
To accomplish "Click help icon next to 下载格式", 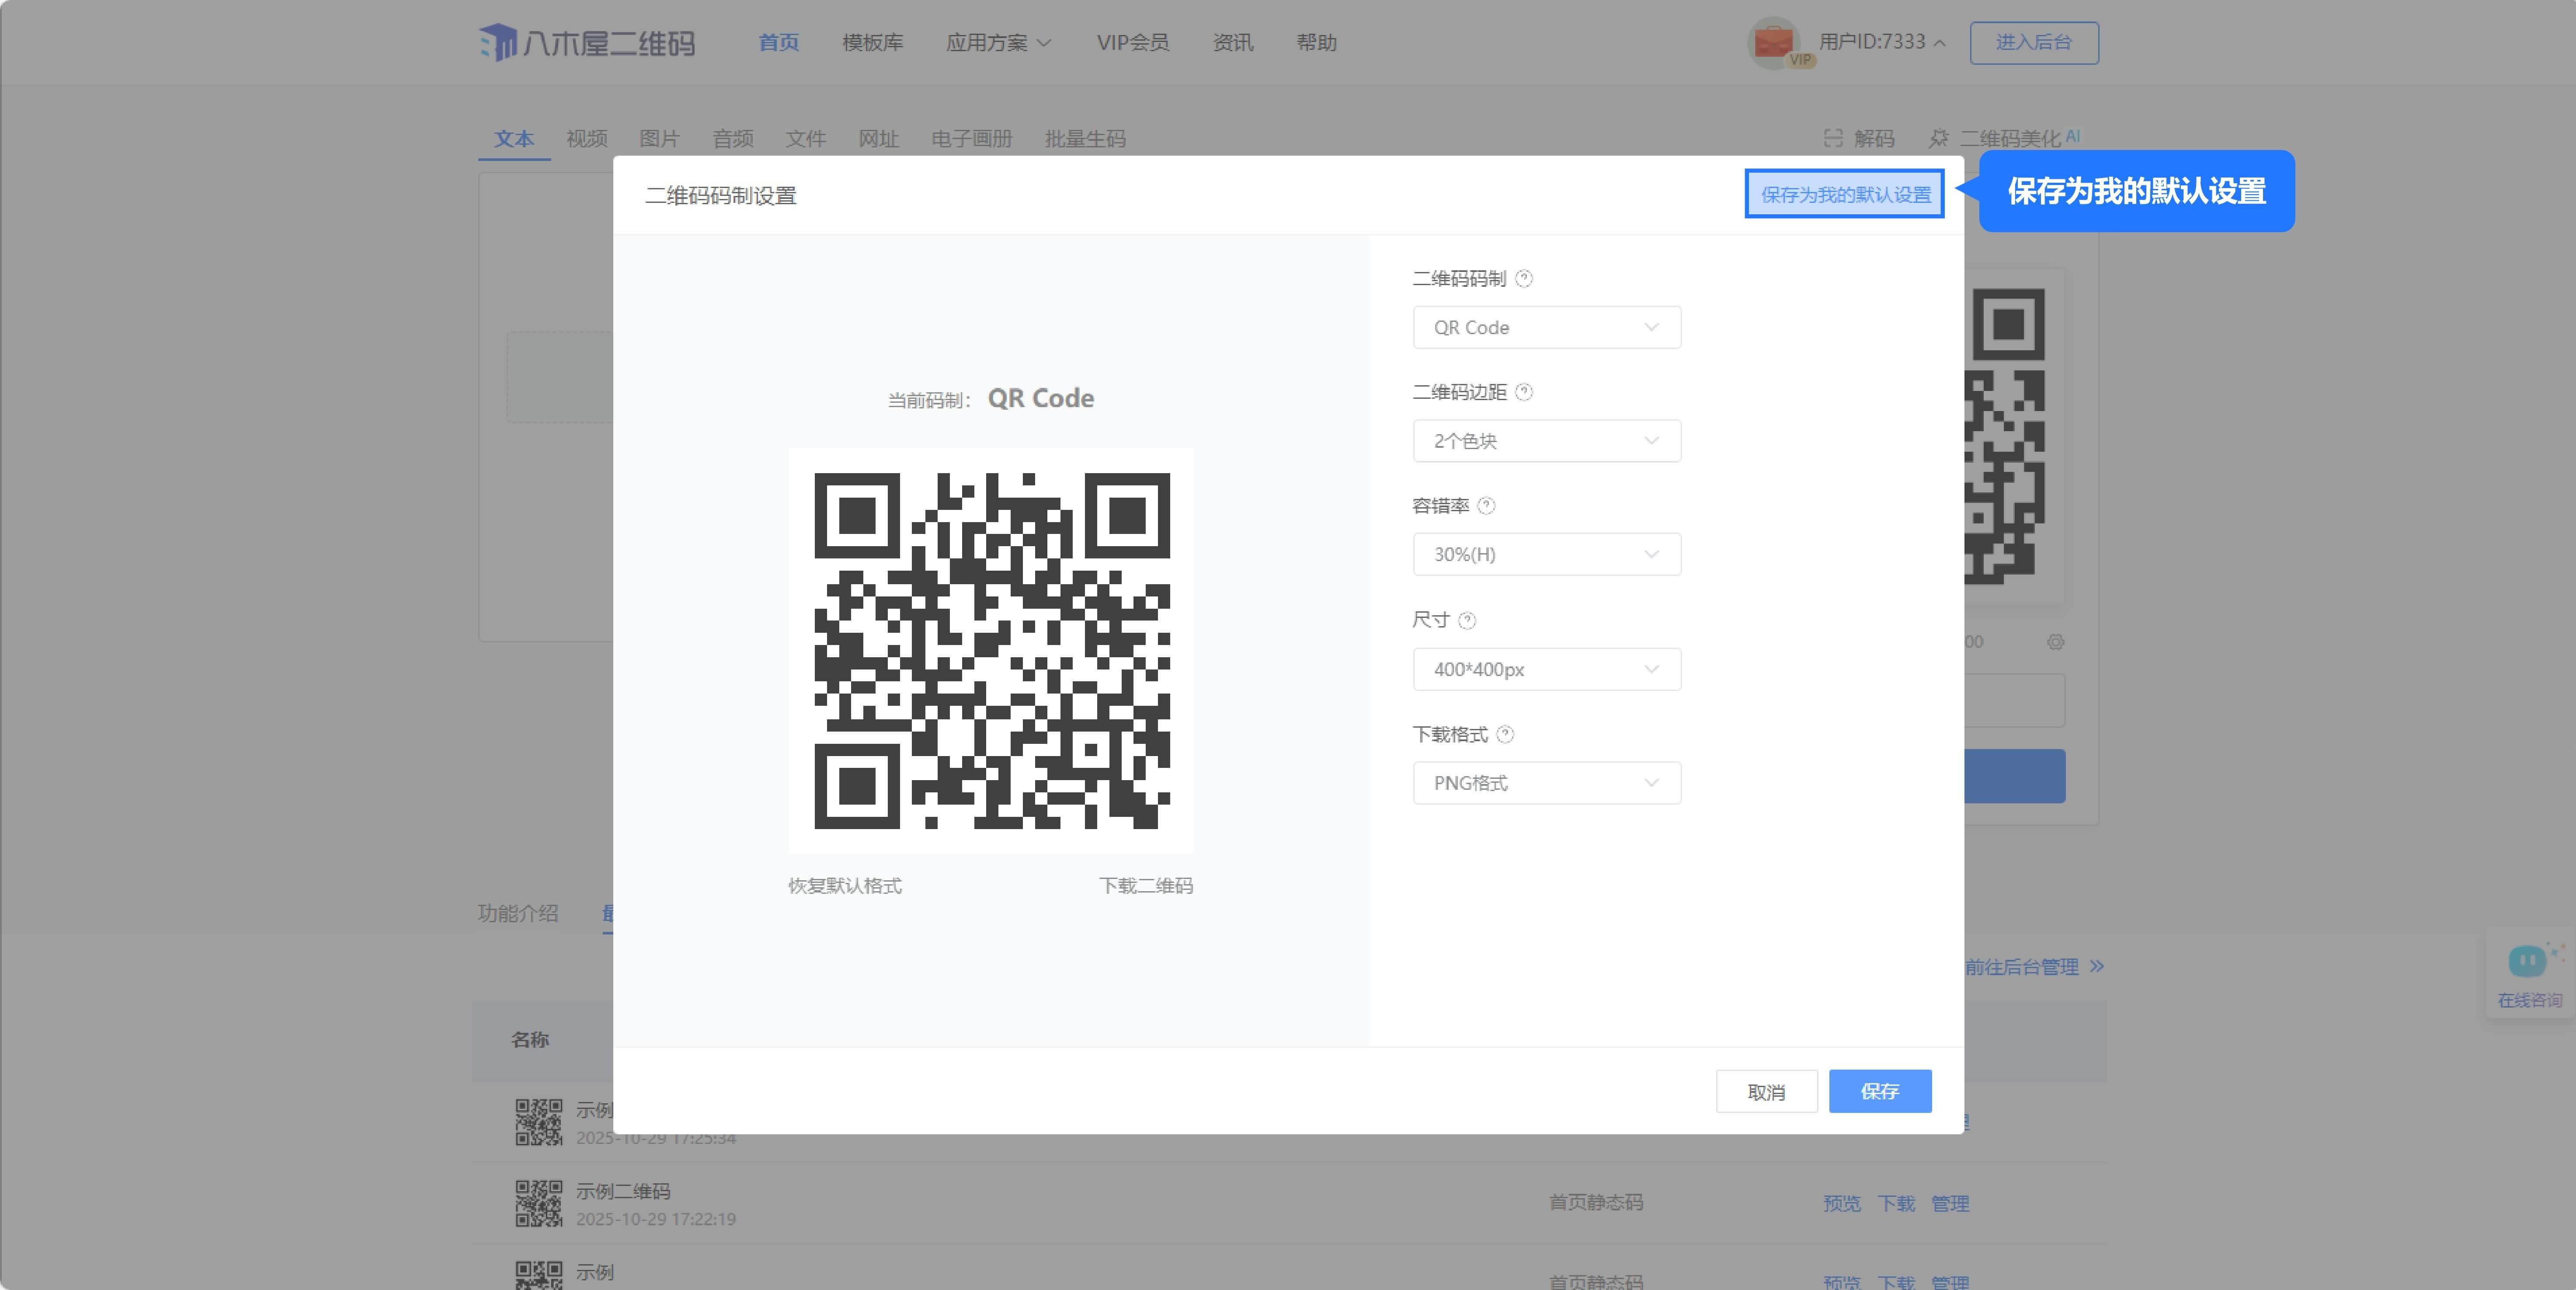I will pos(1505,734).
